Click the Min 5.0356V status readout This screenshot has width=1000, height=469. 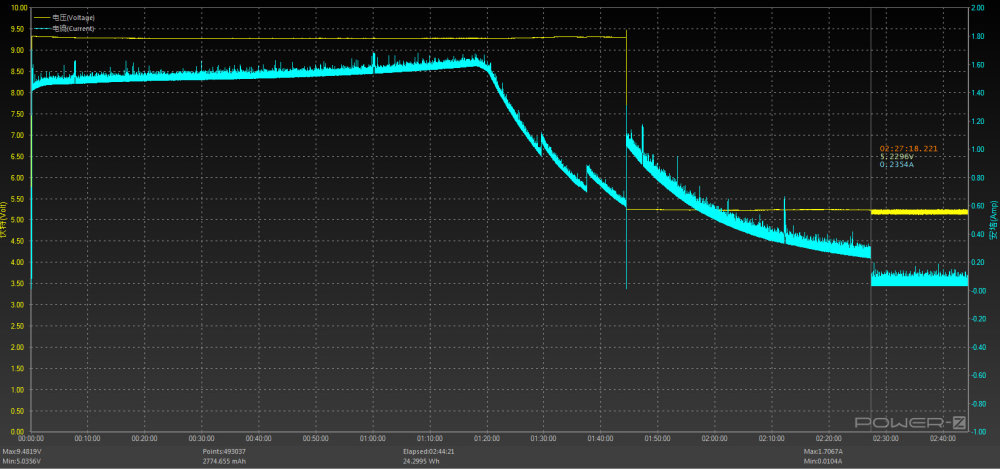point(22,462)
